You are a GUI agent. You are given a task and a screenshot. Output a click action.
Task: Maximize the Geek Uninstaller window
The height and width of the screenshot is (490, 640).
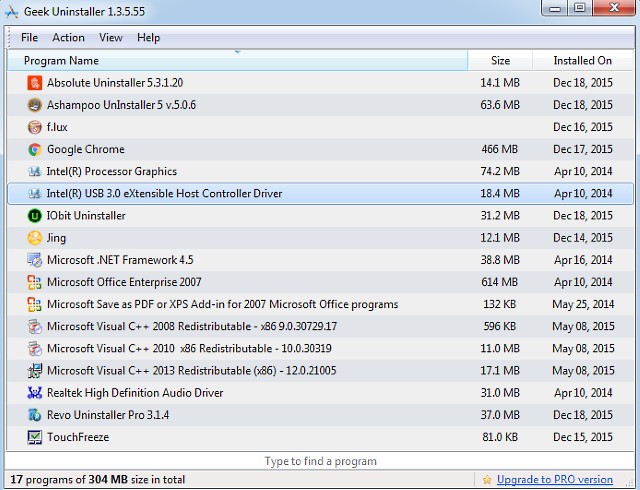(580, 7)
